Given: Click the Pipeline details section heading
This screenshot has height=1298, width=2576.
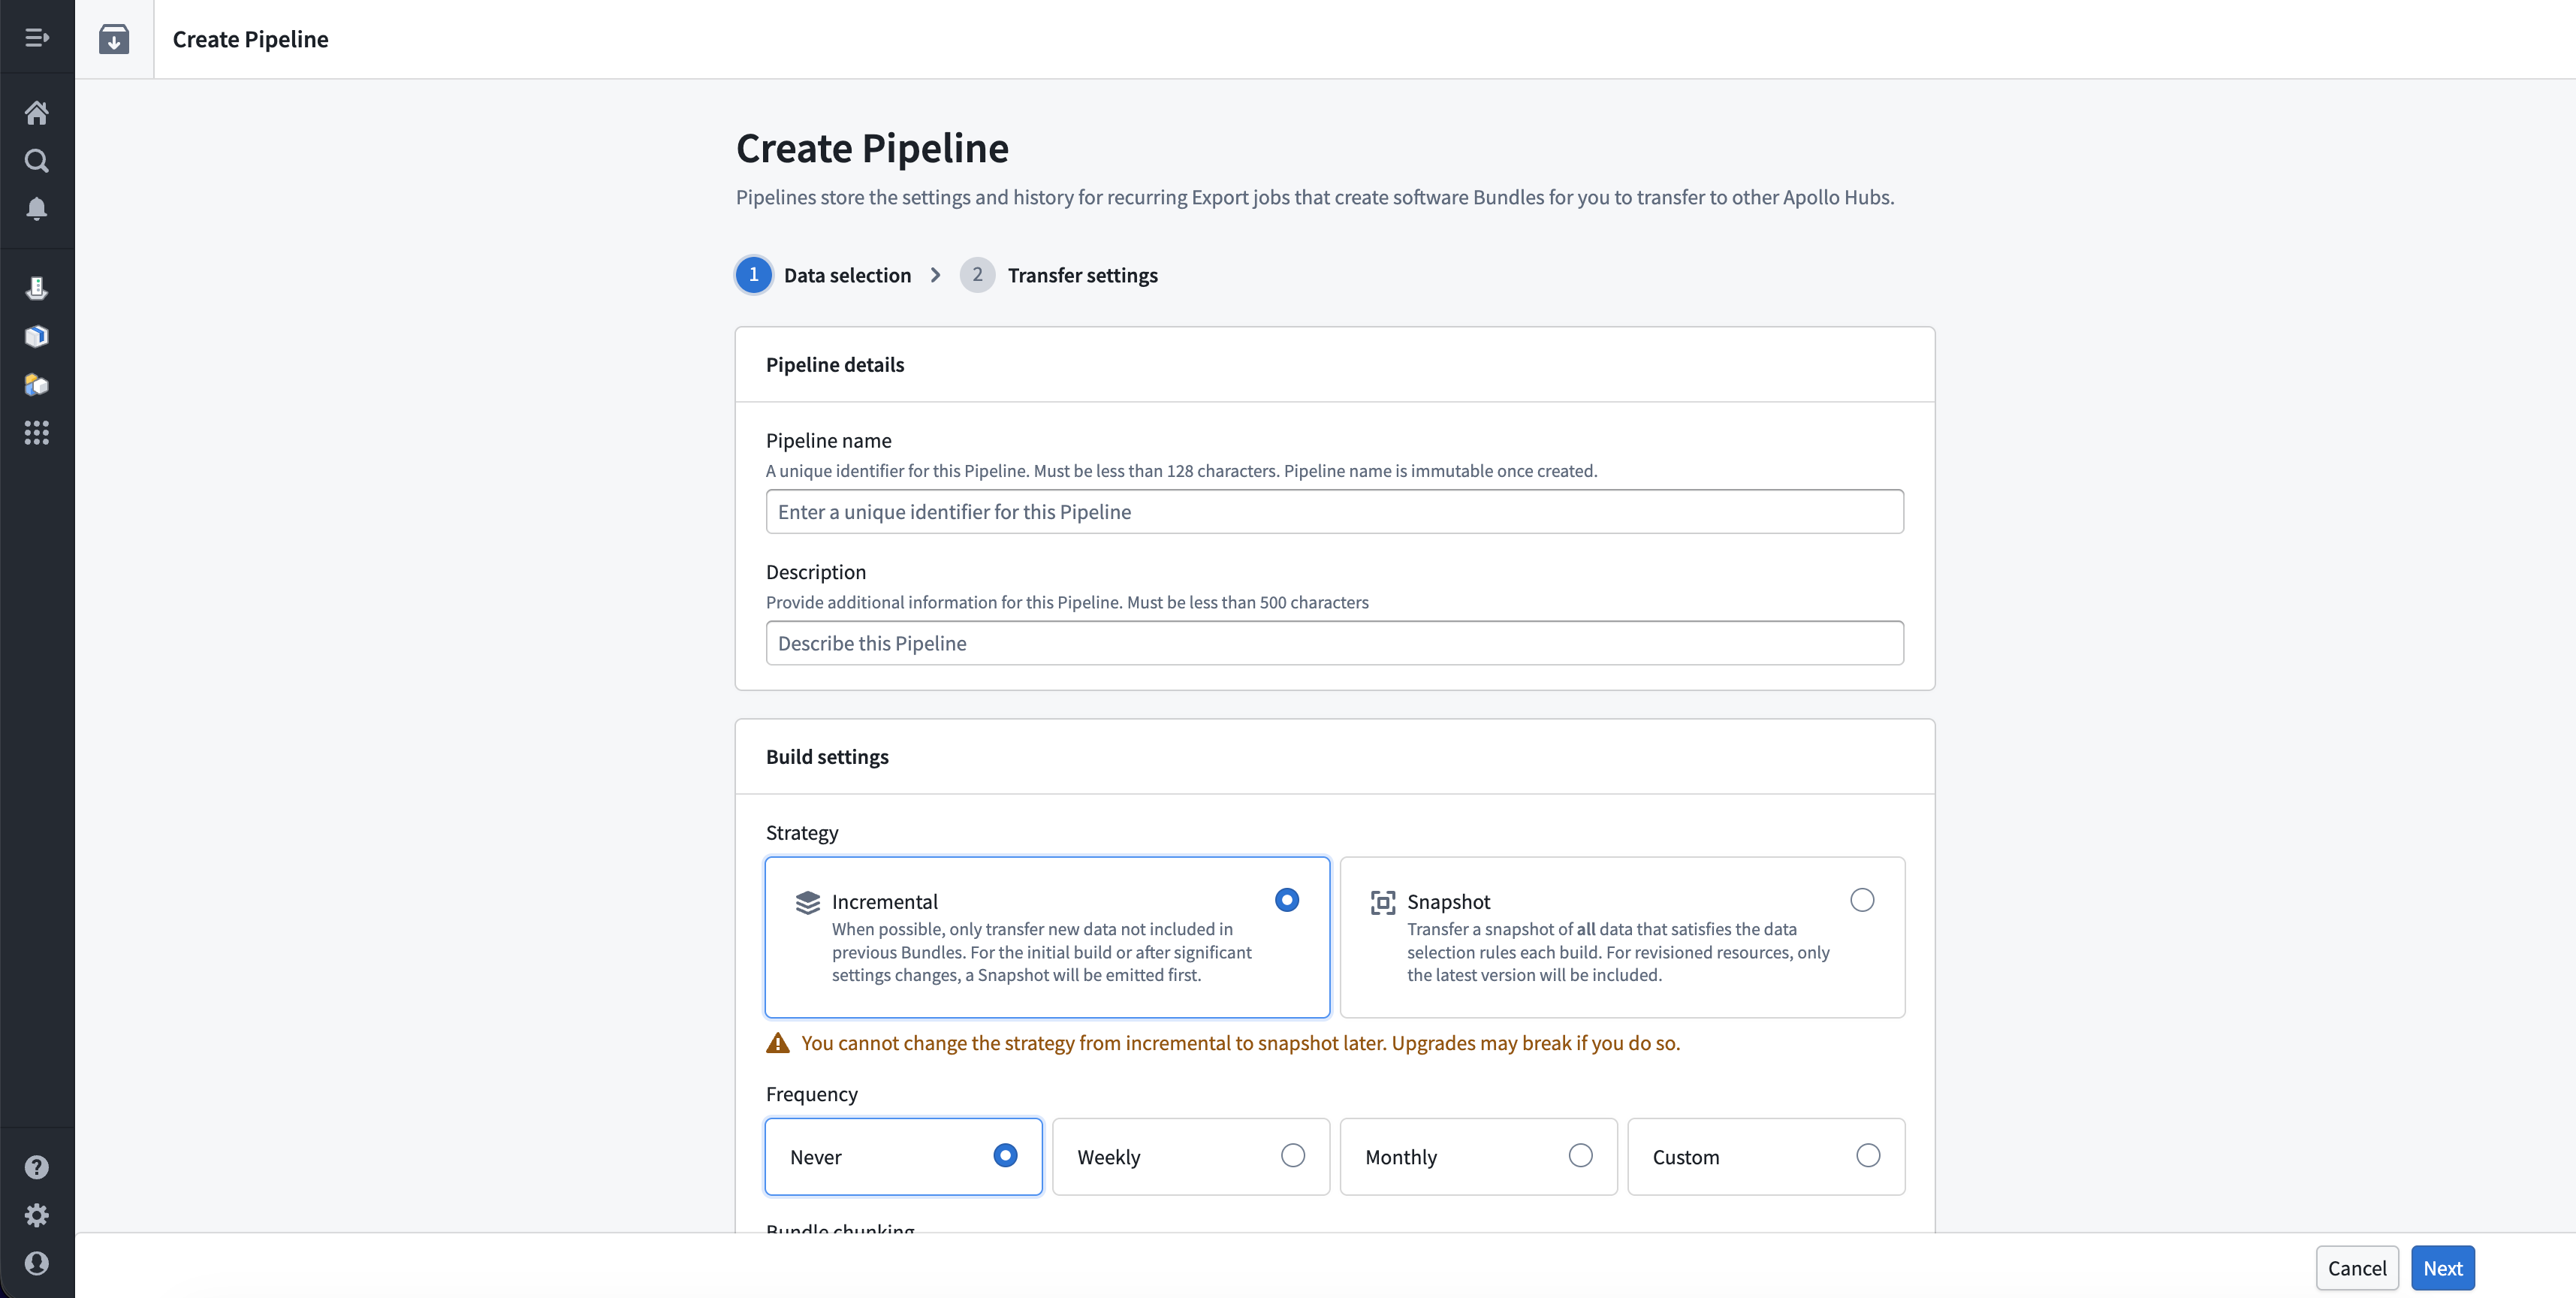Looking at the screenshot, I should click(x=835, y=365).
